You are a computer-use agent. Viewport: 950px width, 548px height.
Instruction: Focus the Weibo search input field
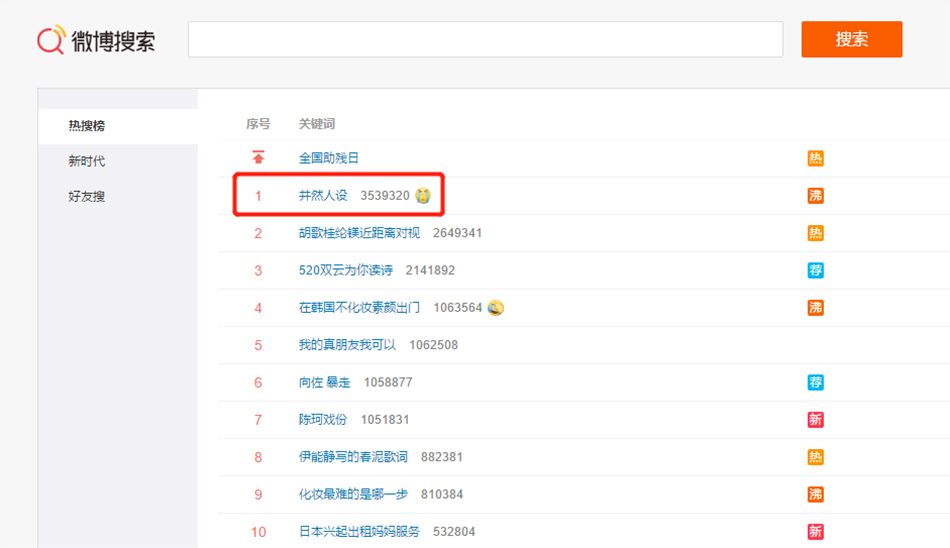485,40
